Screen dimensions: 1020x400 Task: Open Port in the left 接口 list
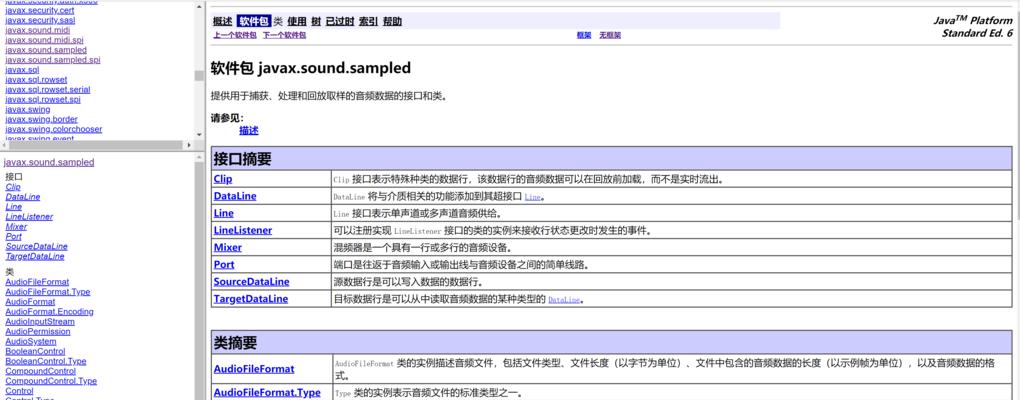[14, 236]
